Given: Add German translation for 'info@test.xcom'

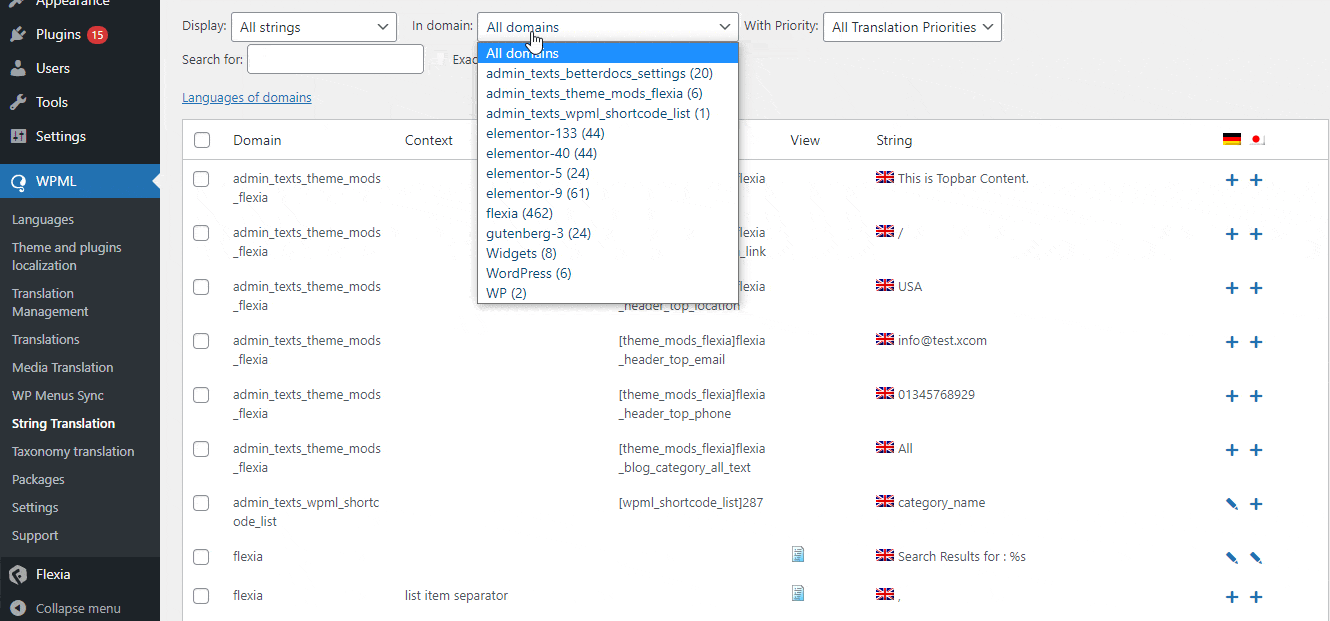Looking at the screenshot, I should [x=1232, y=342].
